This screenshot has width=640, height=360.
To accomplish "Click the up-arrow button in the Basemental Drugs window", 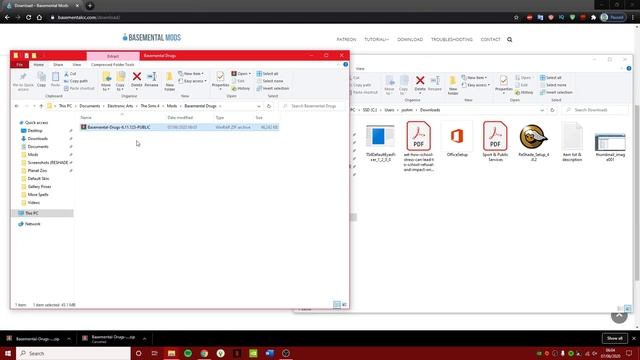I will (x=41, y=106).
